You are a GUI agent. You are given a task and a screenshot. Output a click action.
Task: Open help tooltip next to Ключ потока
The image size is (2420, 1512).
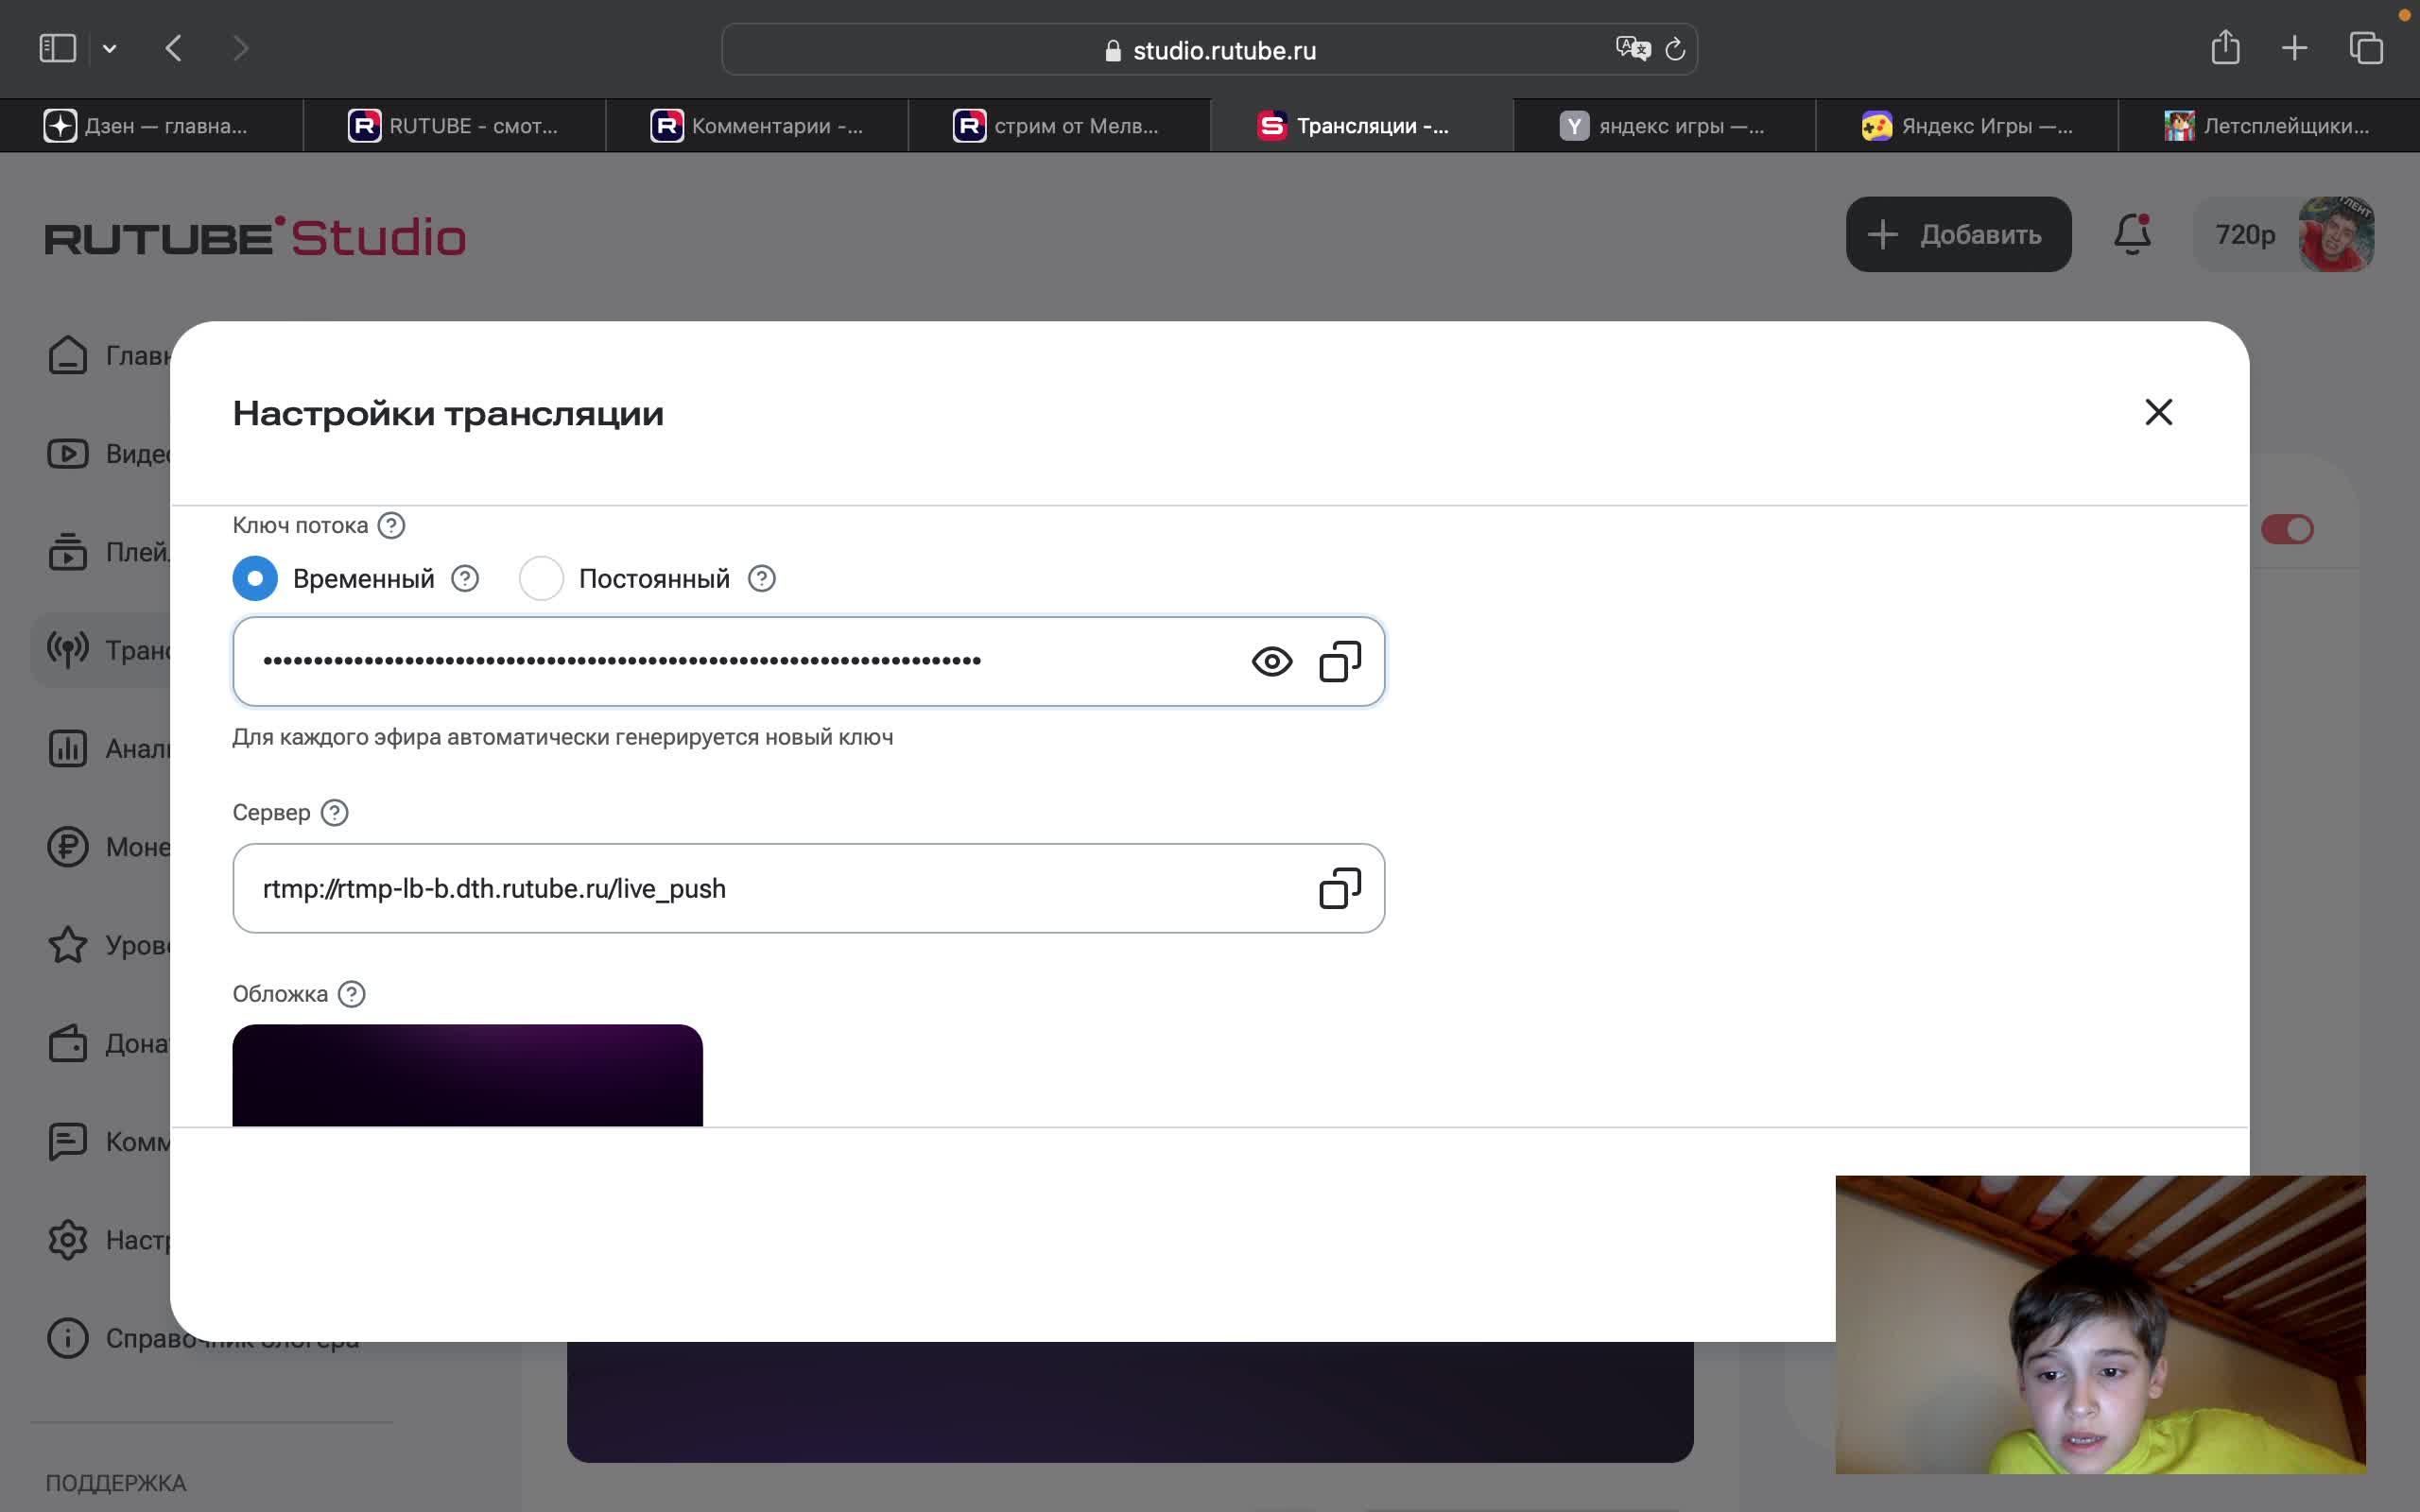[x=391, y=526]
